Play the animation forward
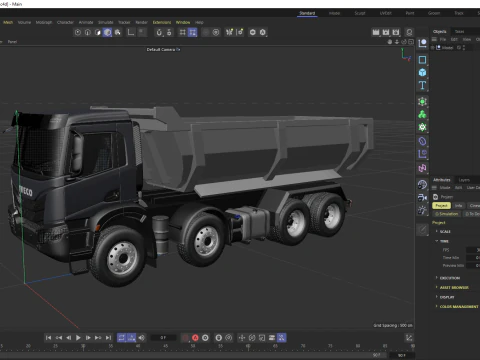The width and height of the screenshot is (480, 360). click(78, 338)
